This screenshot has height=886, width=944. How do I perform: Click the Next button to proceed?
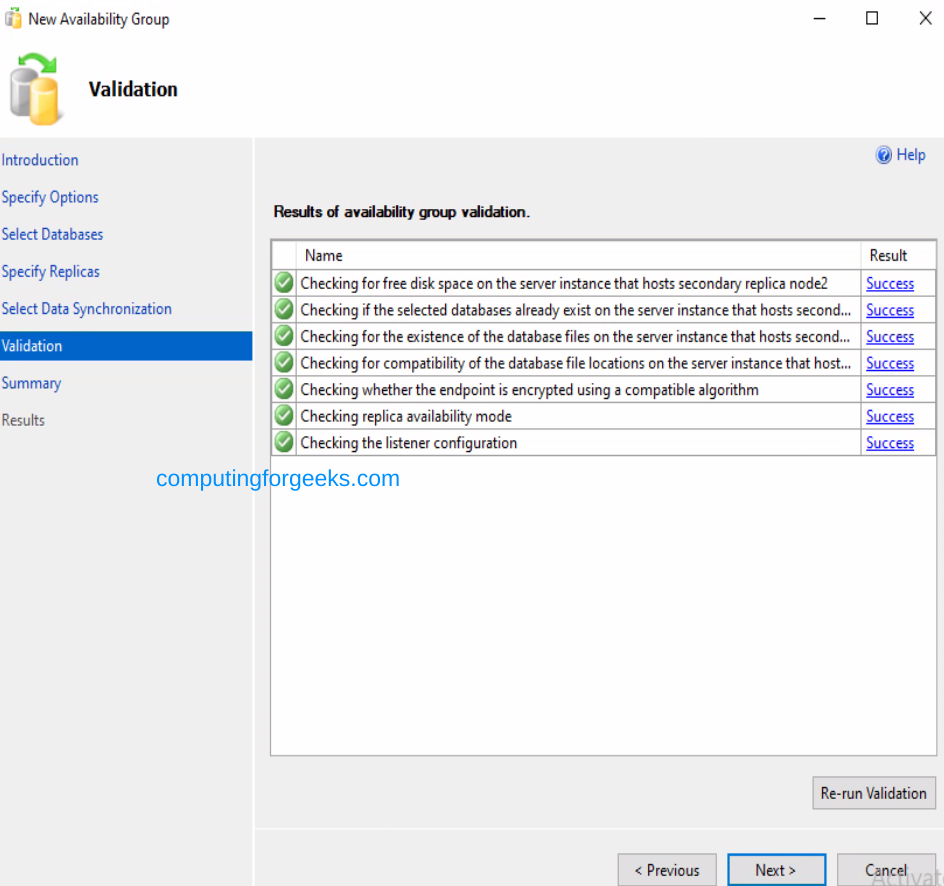(x=777, y=870)
